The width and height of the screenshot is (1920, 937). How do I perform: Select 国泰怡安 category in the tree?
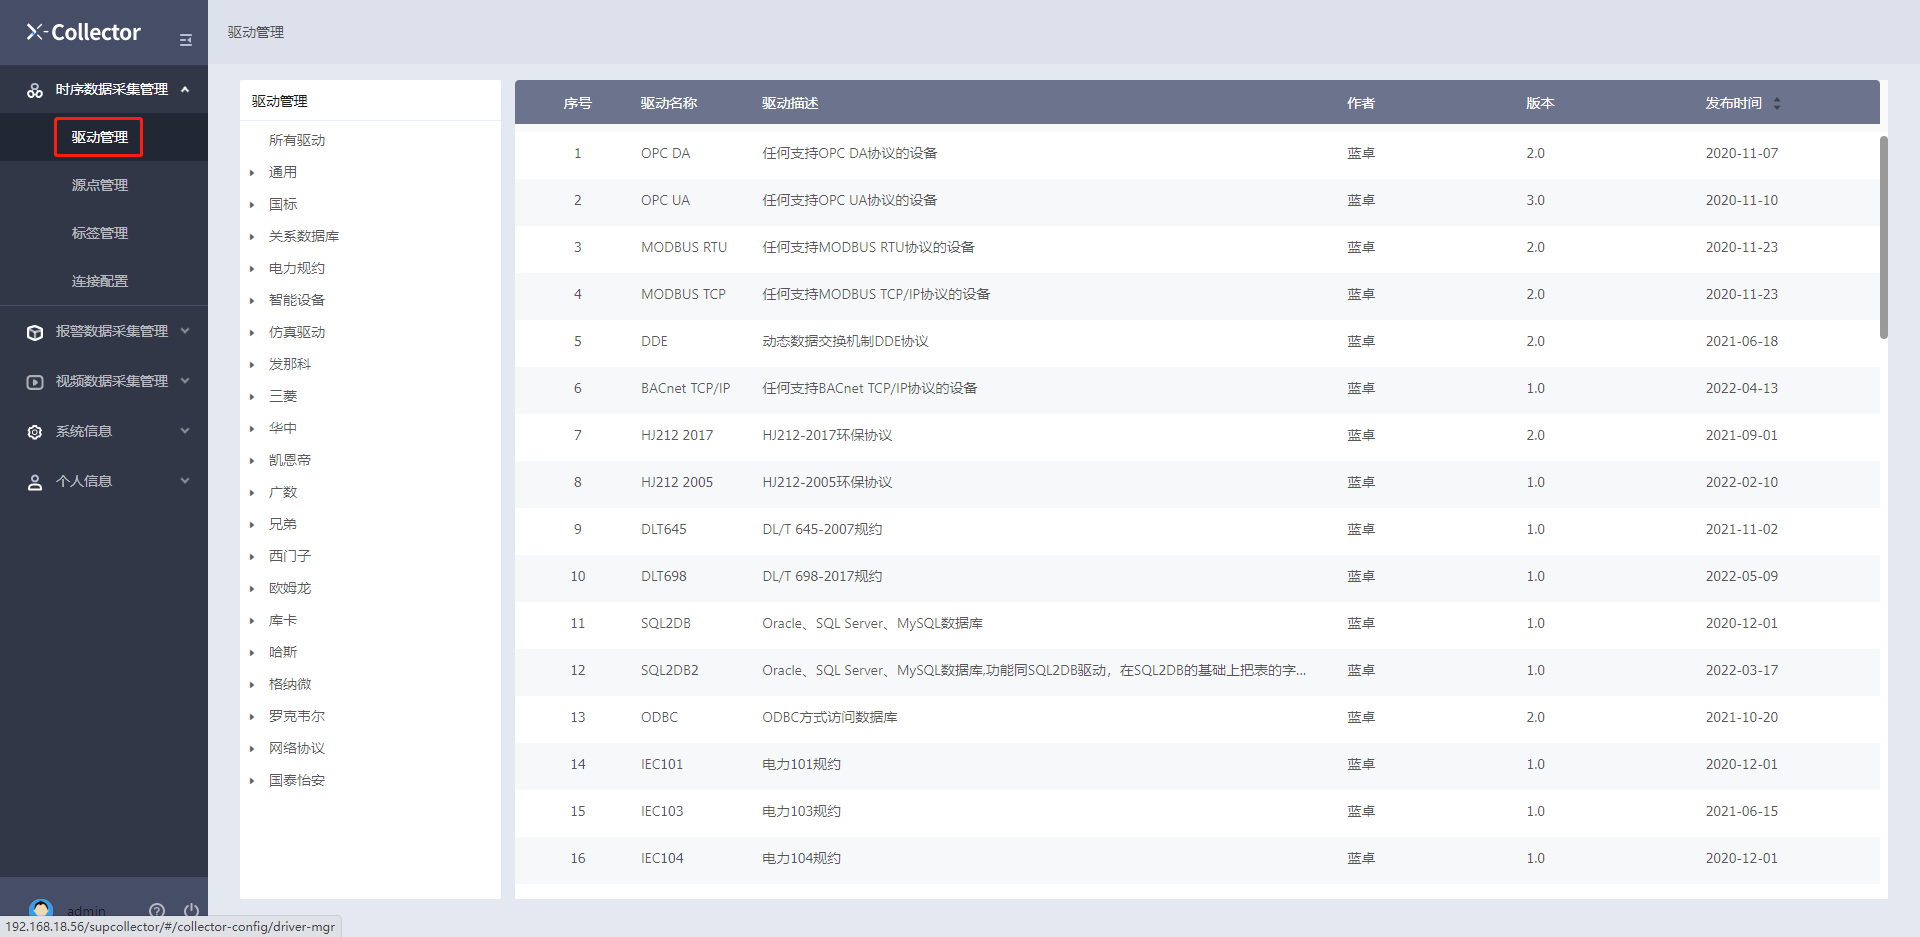pos(297,780)
